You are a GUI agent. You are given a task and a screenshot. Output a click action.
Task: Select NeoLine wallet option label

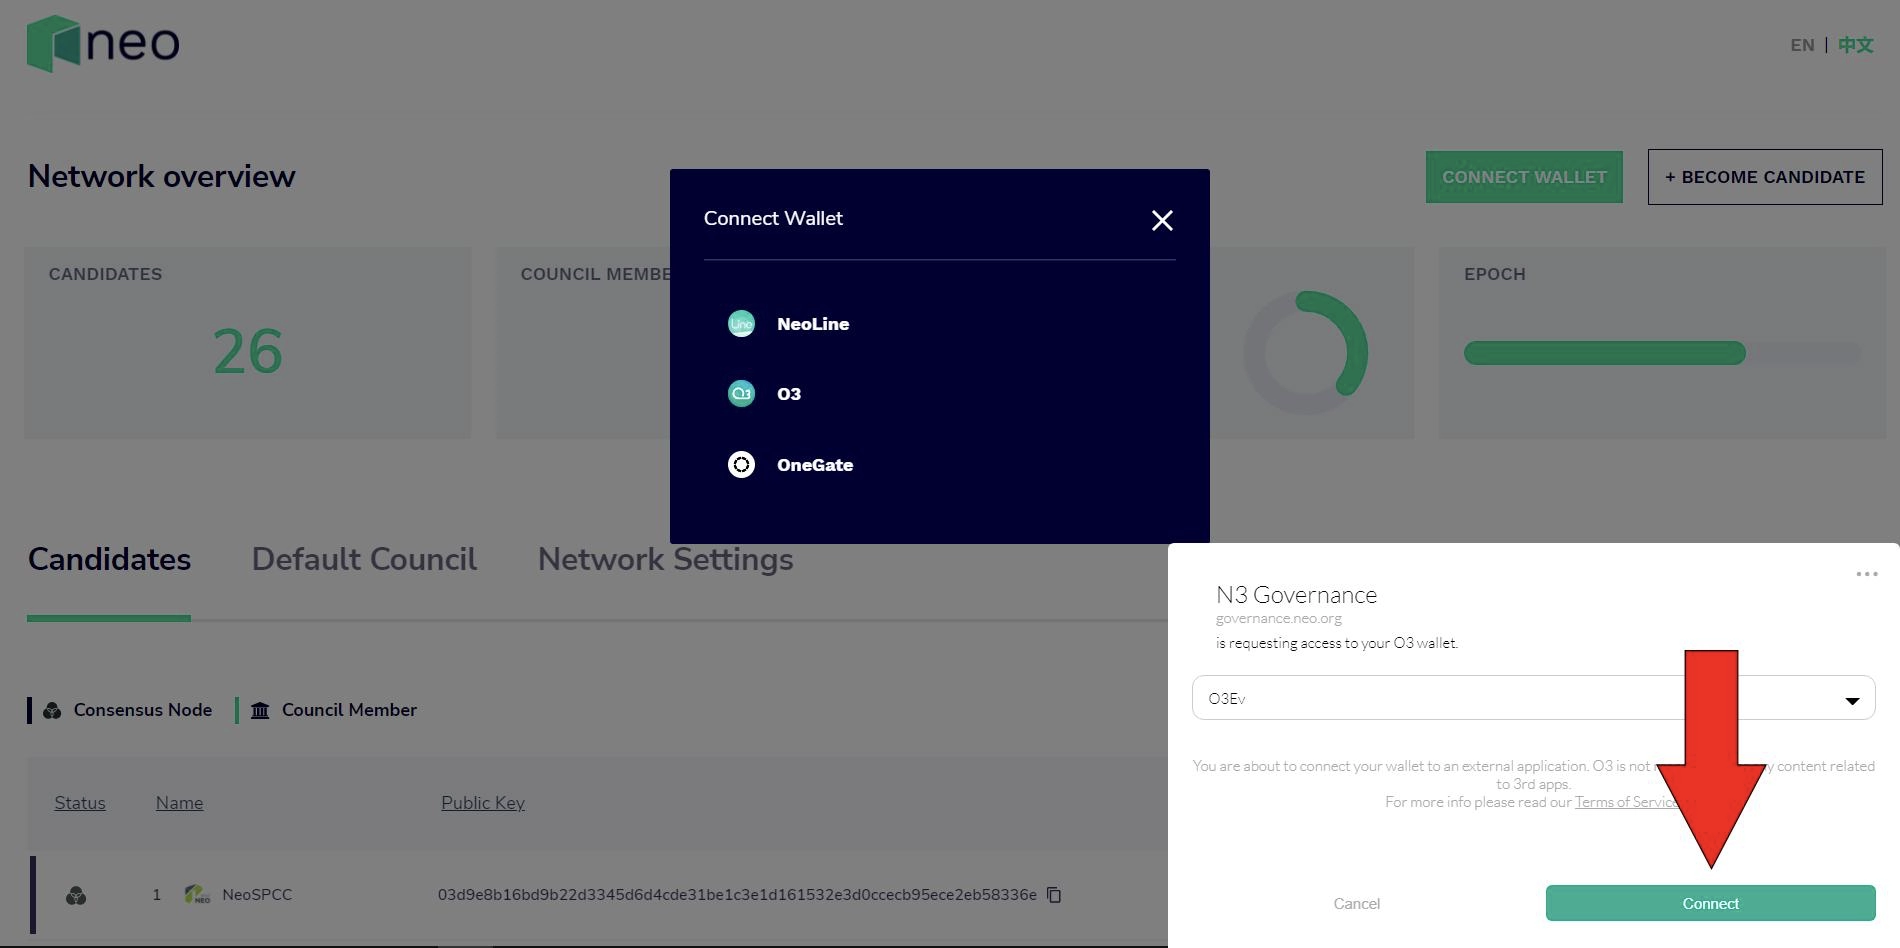tap(813, 324)
